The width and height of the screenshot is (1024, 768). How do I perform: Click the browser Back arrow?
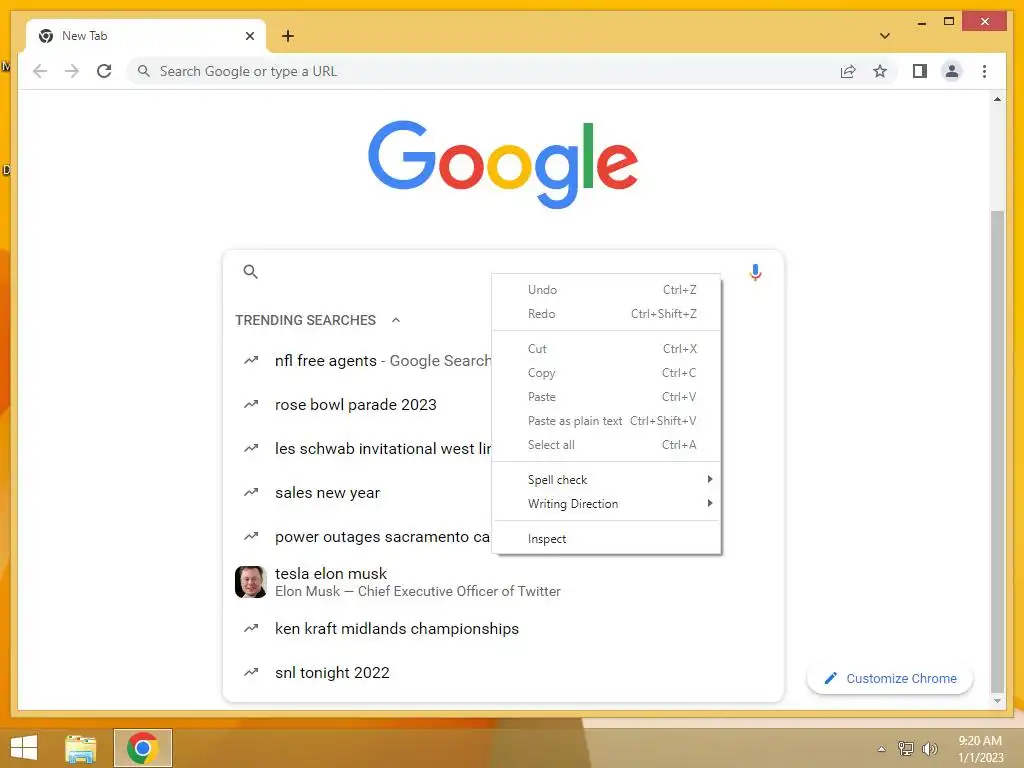pos(40,71)
